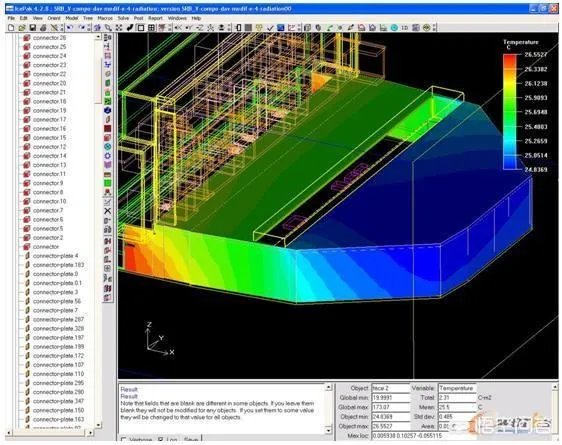The width and height of the screenshot is (562, 445).
Task: Click the 1D toolbar icon
Action: 405,28
